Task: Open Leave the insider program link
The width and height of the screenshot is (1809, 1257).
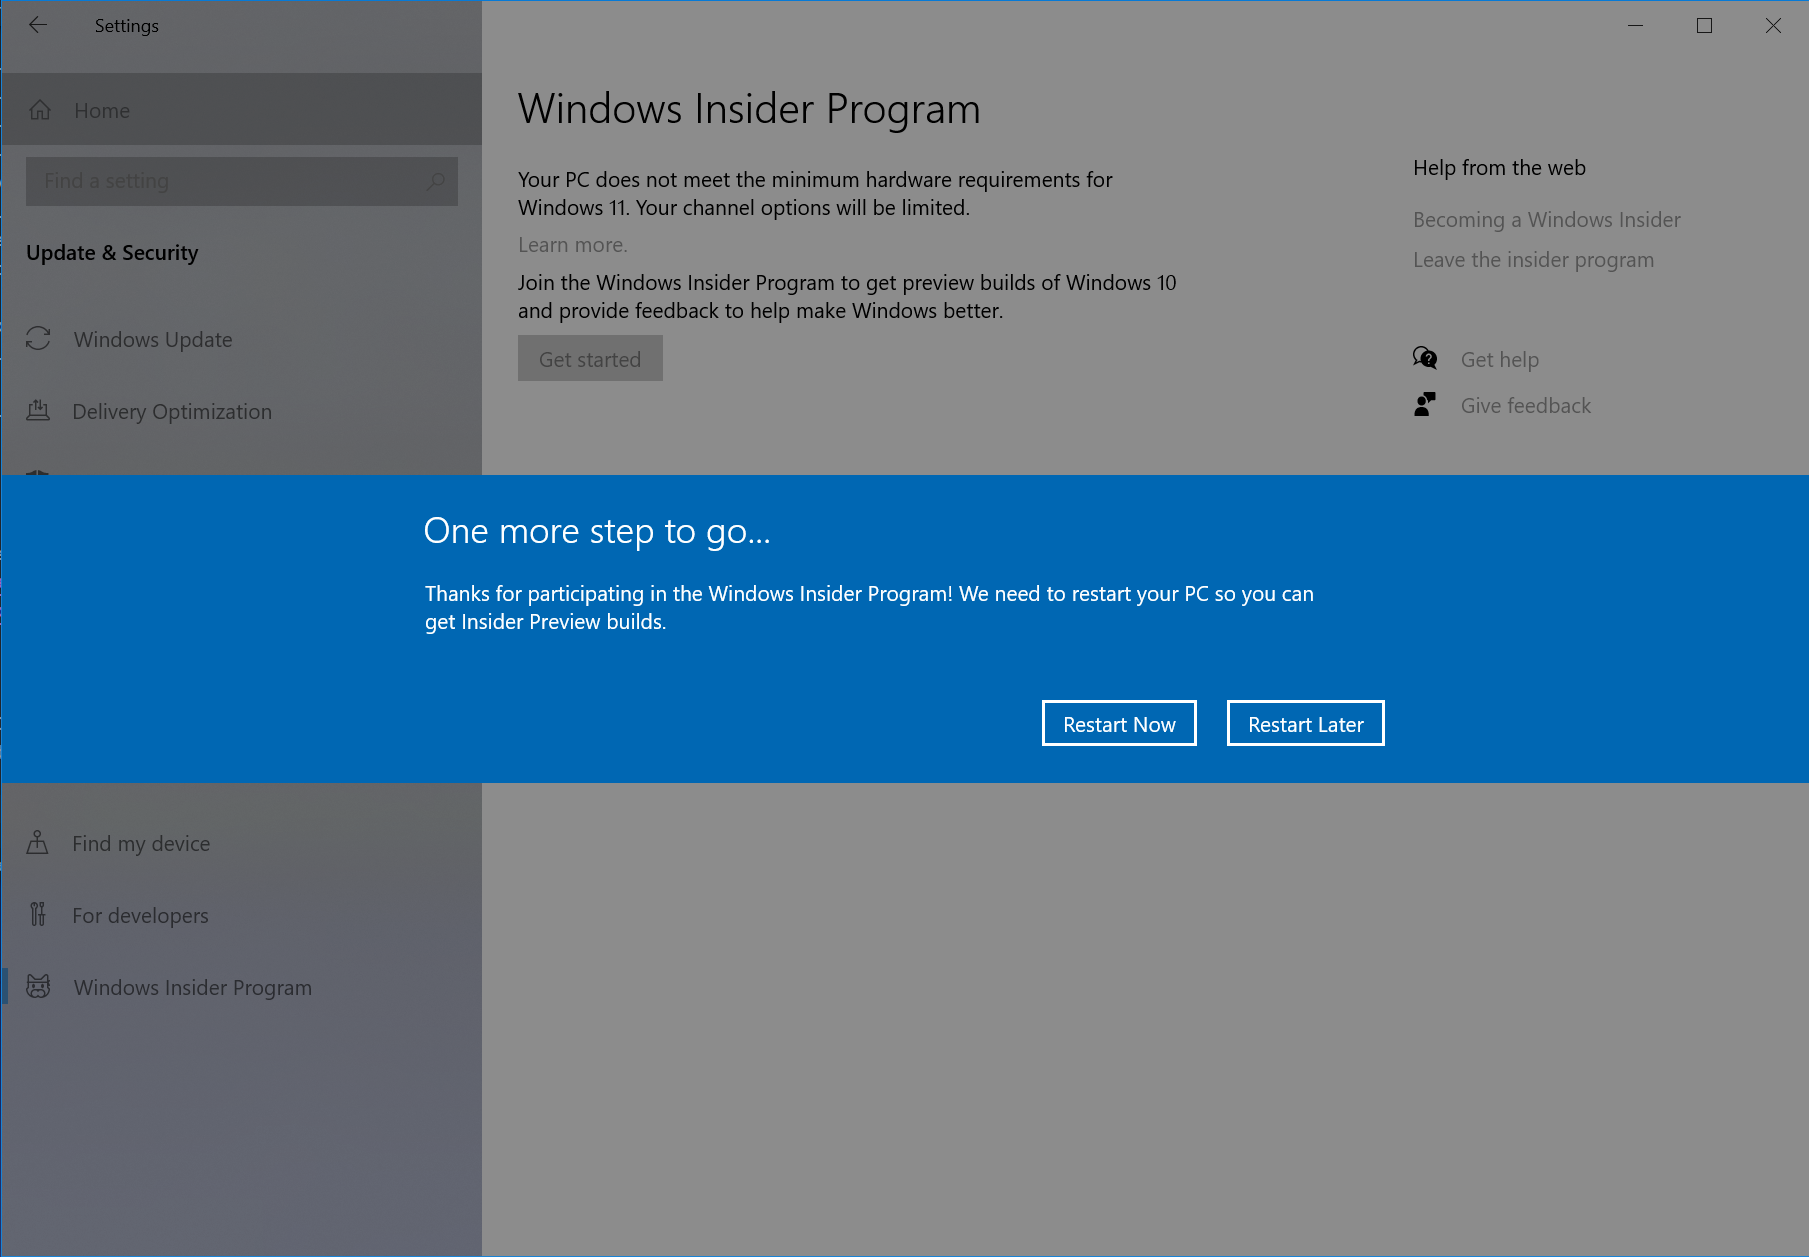Action: pyautogui.click(x=1533, y=260)
